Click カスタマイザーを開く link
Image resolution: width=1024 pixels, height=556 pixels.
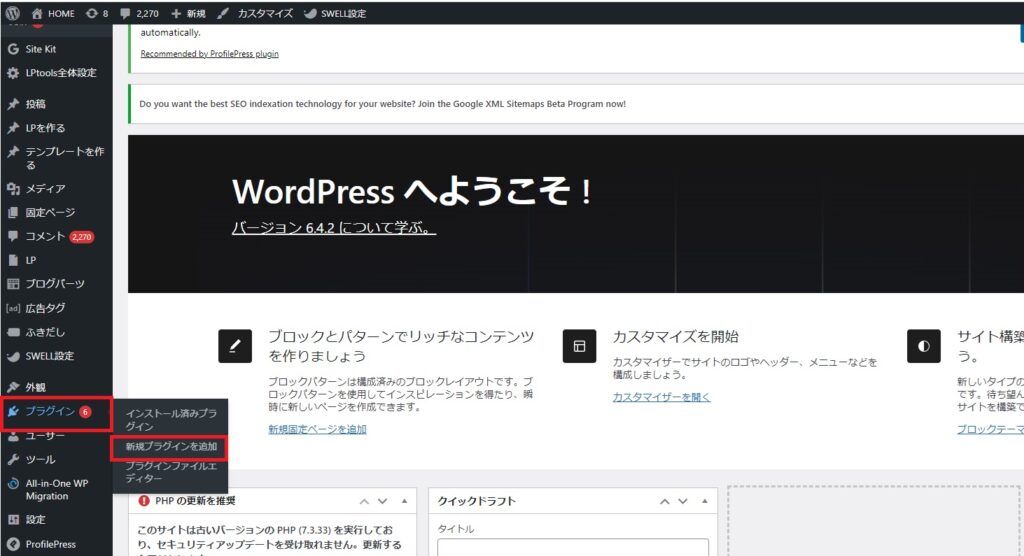click(x=661, y=397)
